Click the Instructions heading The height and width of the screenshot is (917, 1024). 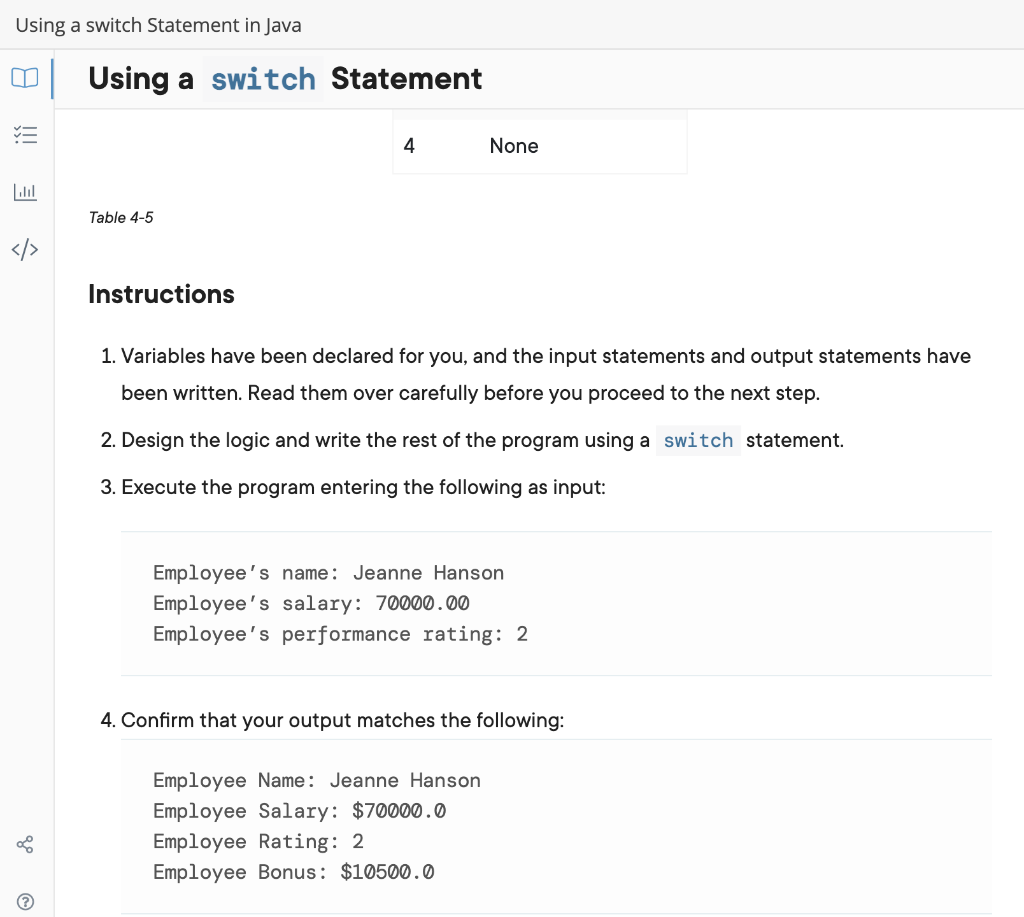pos(161,294)
